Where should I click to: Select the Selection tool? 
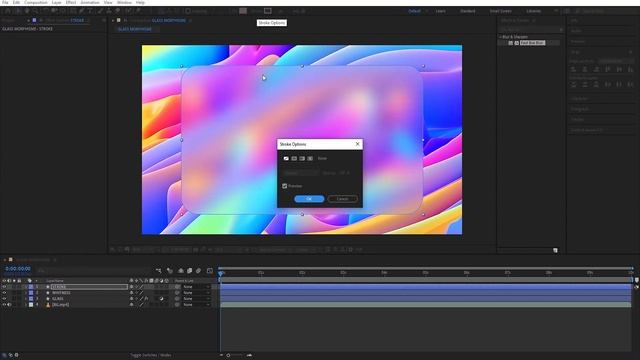pos(18,11)
